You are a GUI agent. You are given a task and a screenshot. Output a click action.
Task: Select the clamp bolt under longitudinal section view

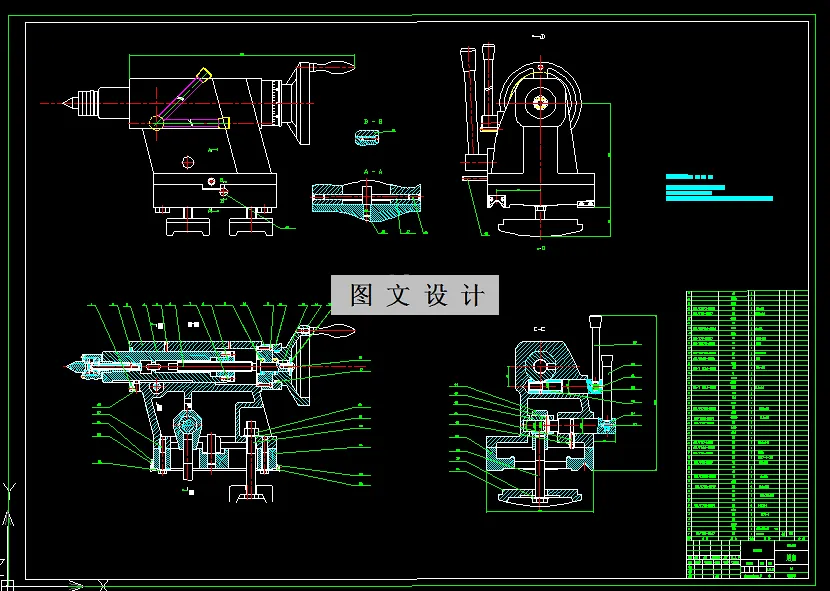[x=251, y=461]
